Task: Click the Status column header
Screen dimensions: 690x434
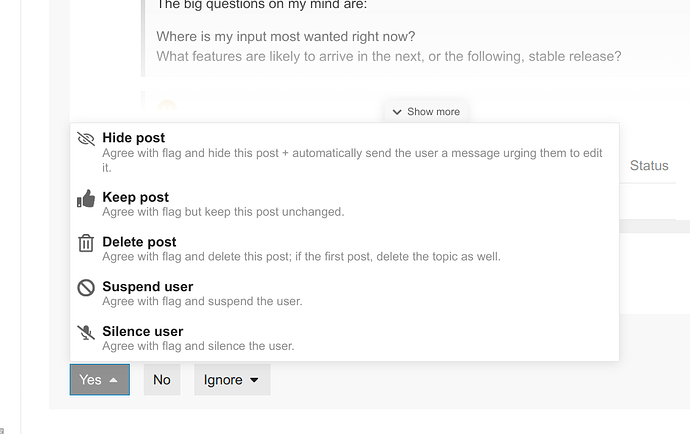Action: point(649,166)
